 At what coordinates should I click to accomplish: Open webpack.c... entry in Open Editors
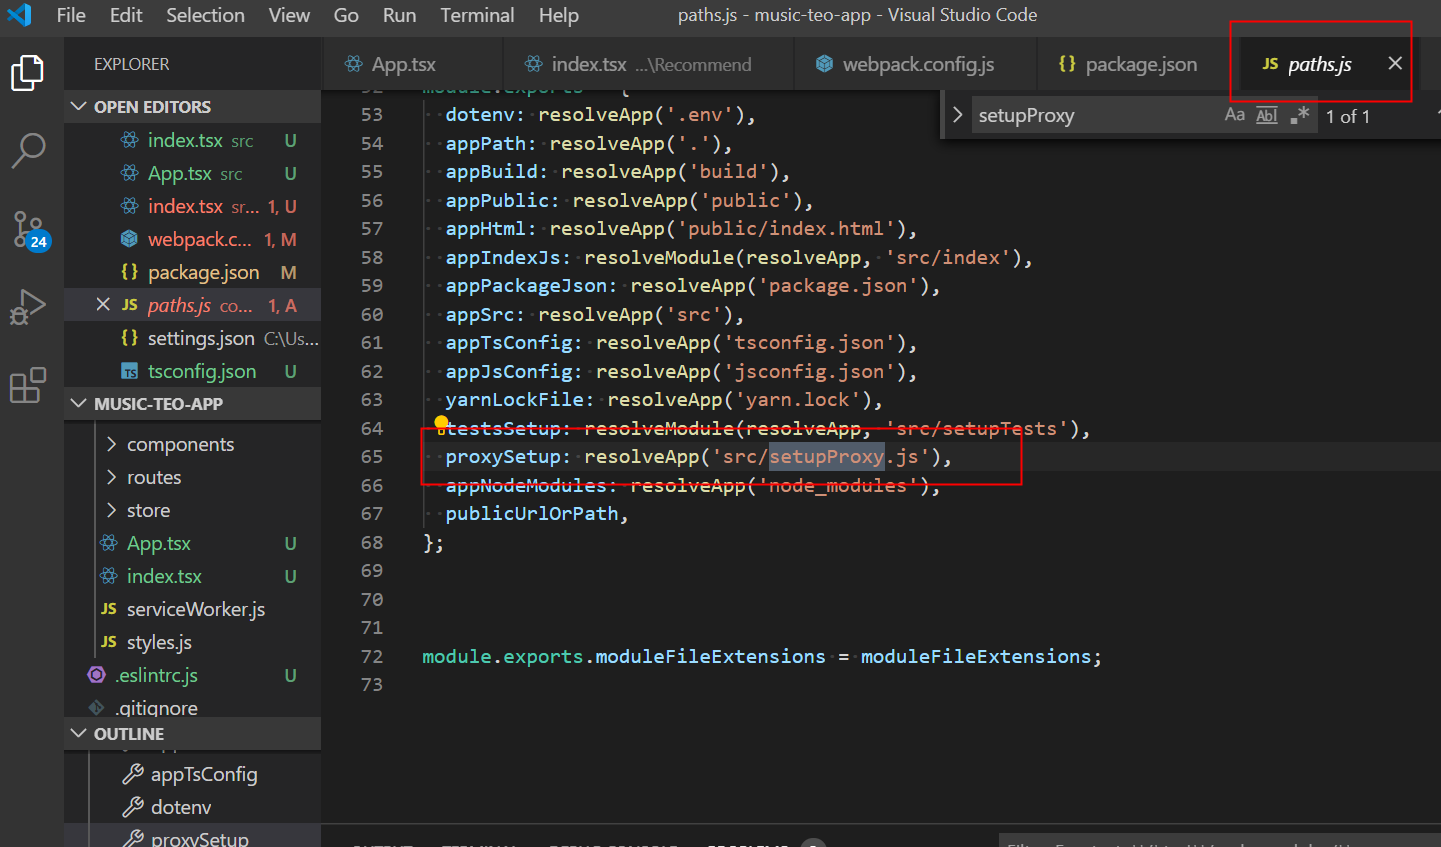(x=192, y=239)
